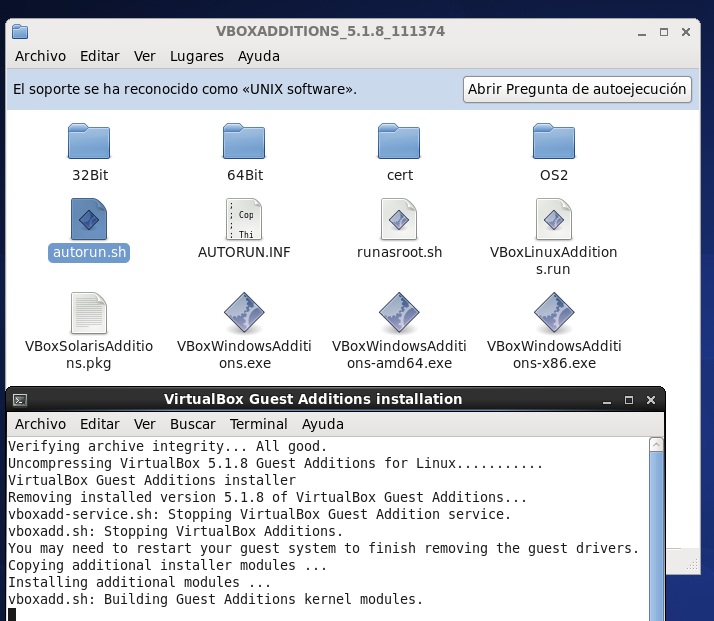Open Archivo menu in file manager

point(41,56)
